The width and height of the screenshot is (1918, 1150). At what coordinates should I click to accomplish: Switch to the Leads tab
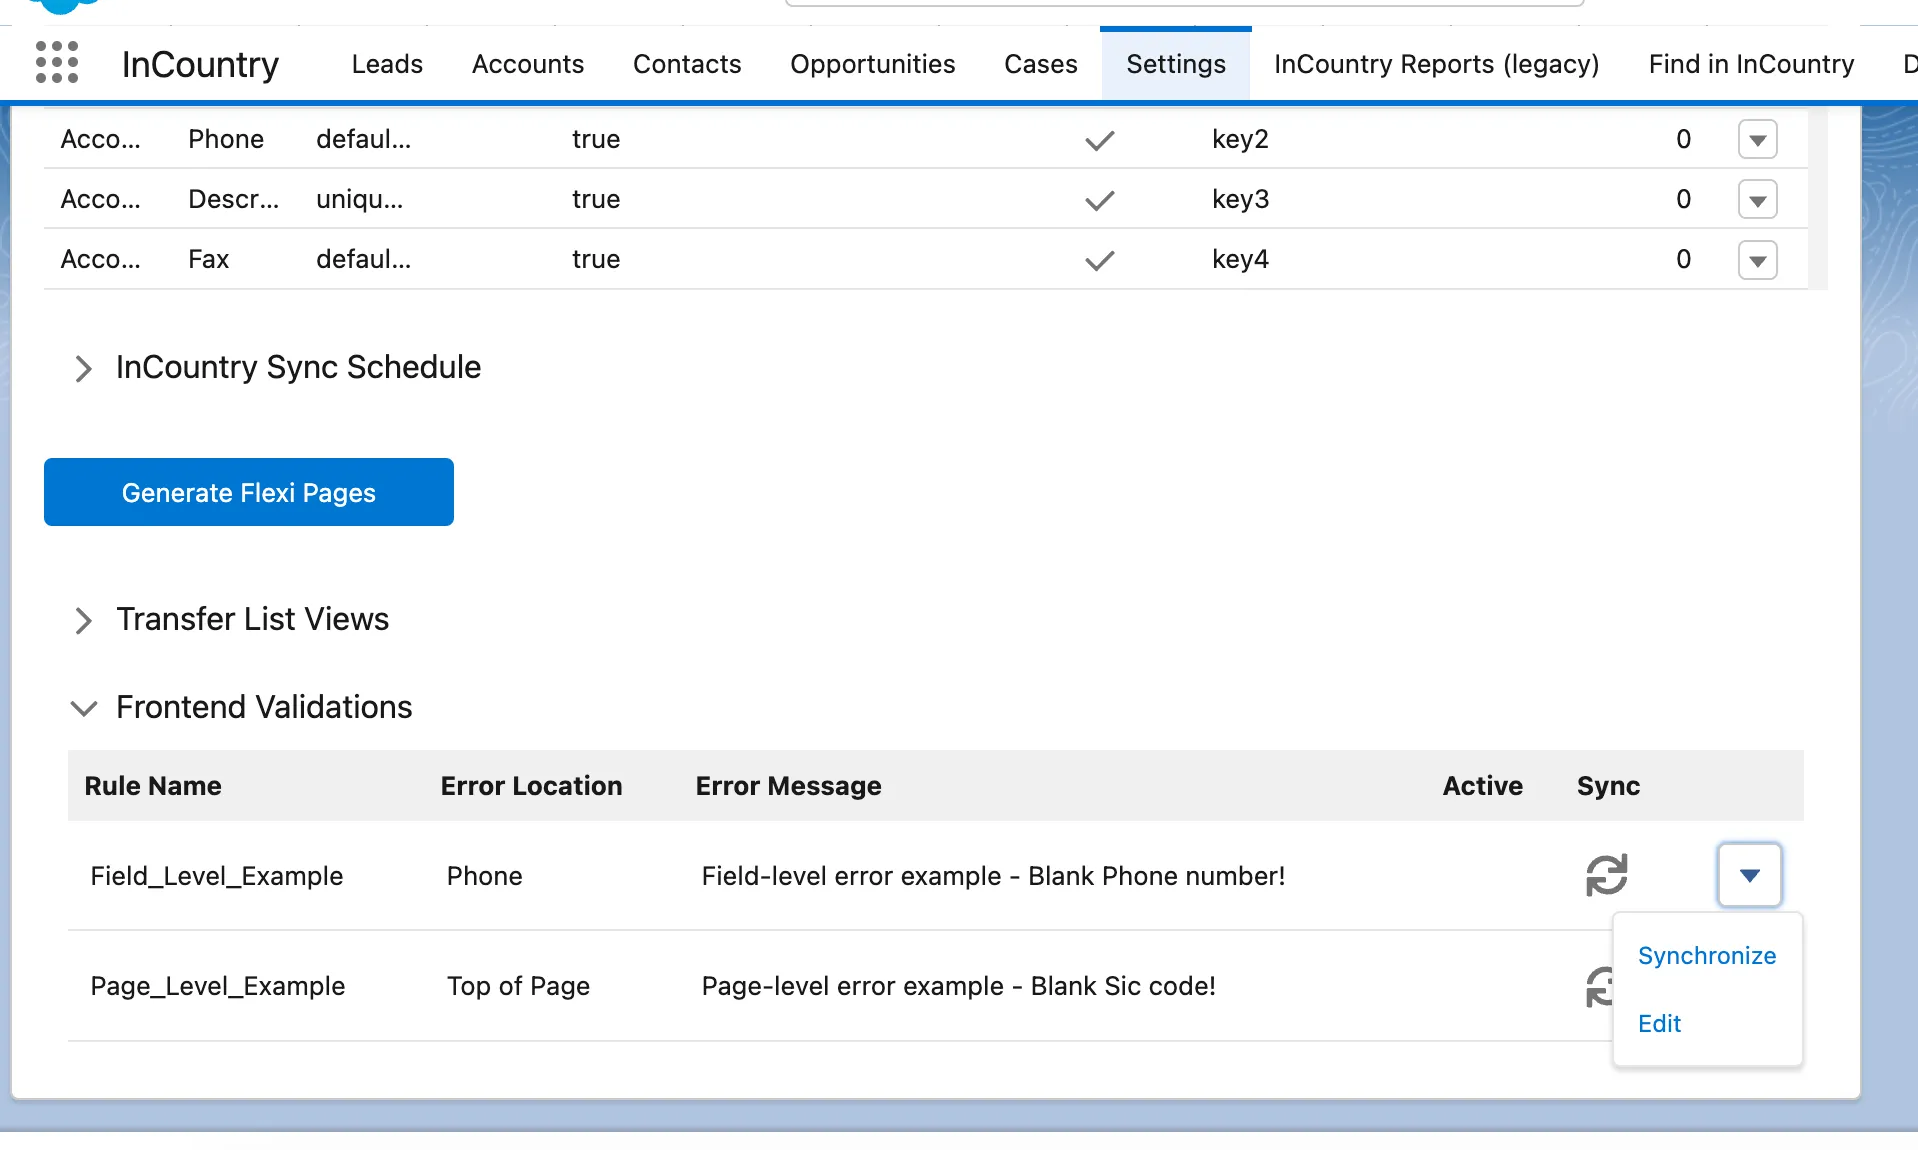tap(387, 64)
